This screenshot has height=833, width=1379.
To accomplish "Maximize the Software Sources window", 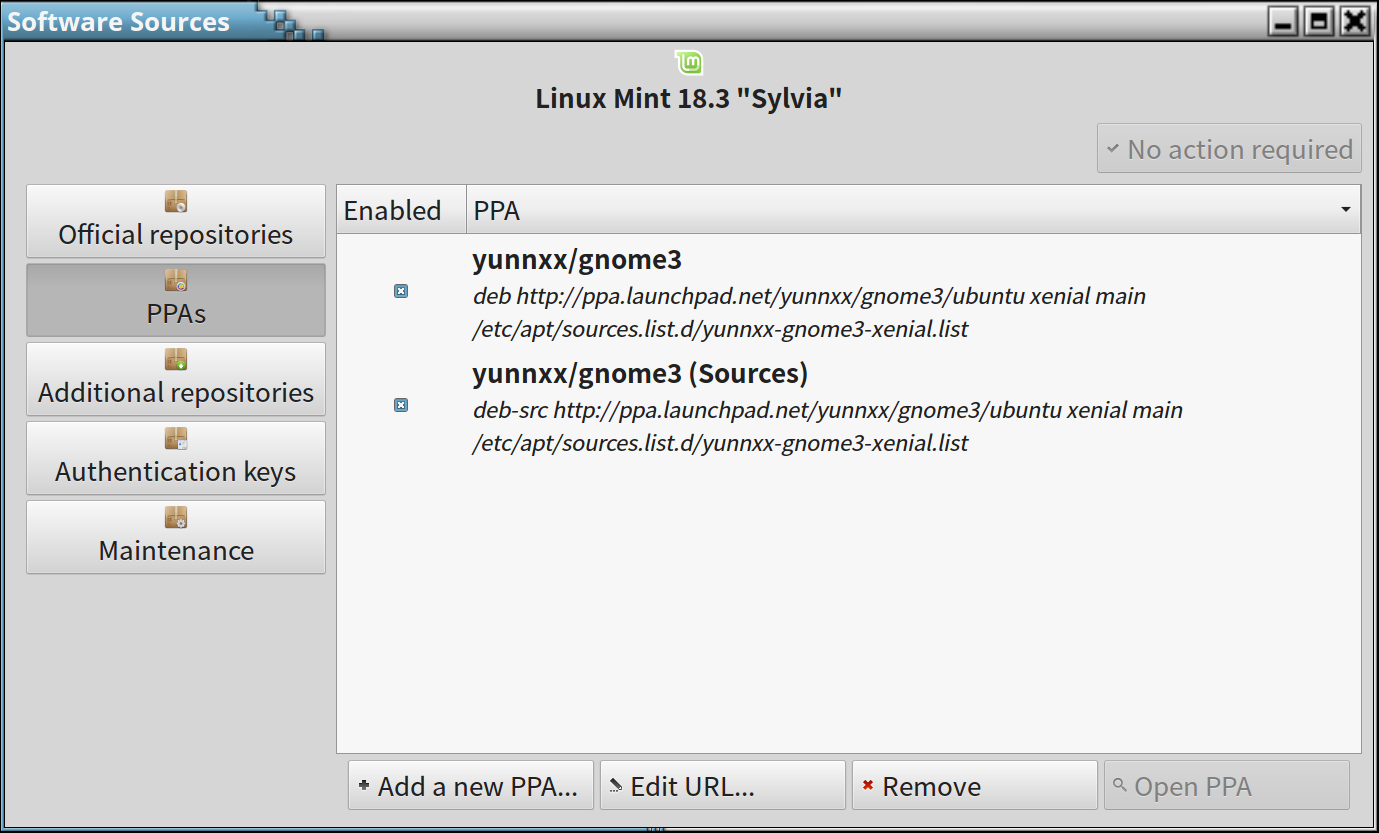I will click(x=1320, y=21).
